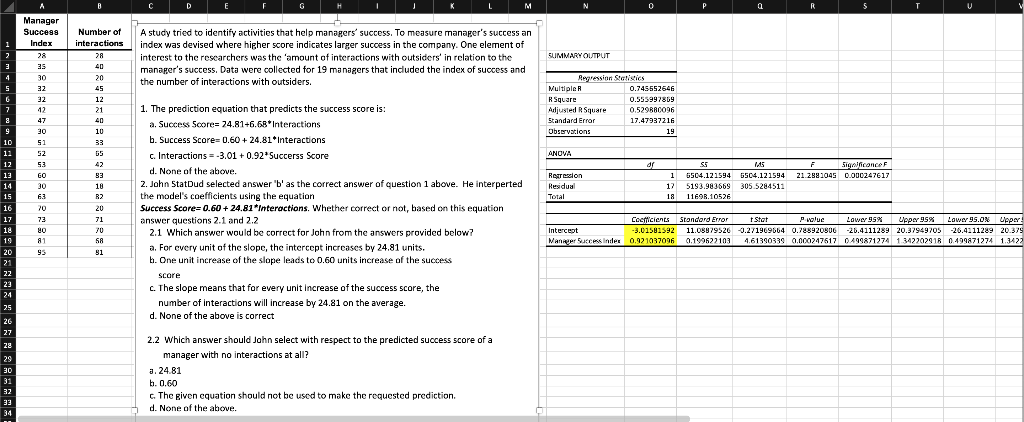
Task: Select column Q header
Action: click(760, 5)
